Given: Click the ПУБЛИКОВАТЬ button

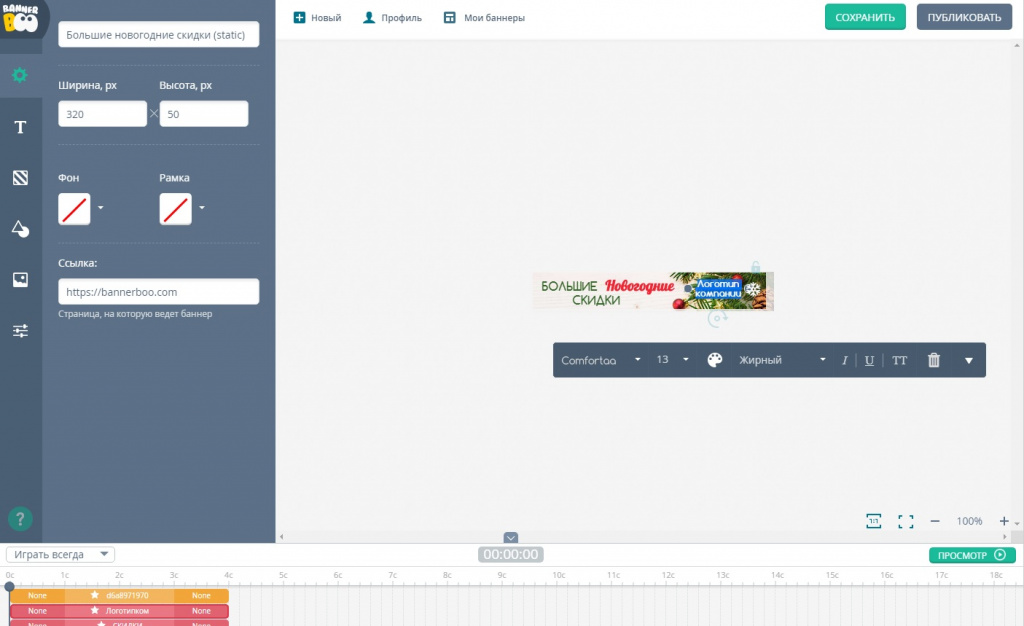Looking at the screenshot, I should click(965, 17).
